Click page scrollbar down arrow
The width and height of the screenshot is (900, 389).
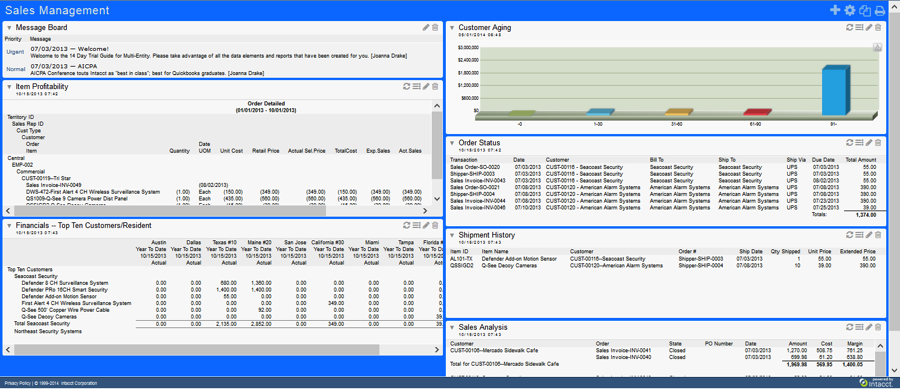(x=894, y=371)
